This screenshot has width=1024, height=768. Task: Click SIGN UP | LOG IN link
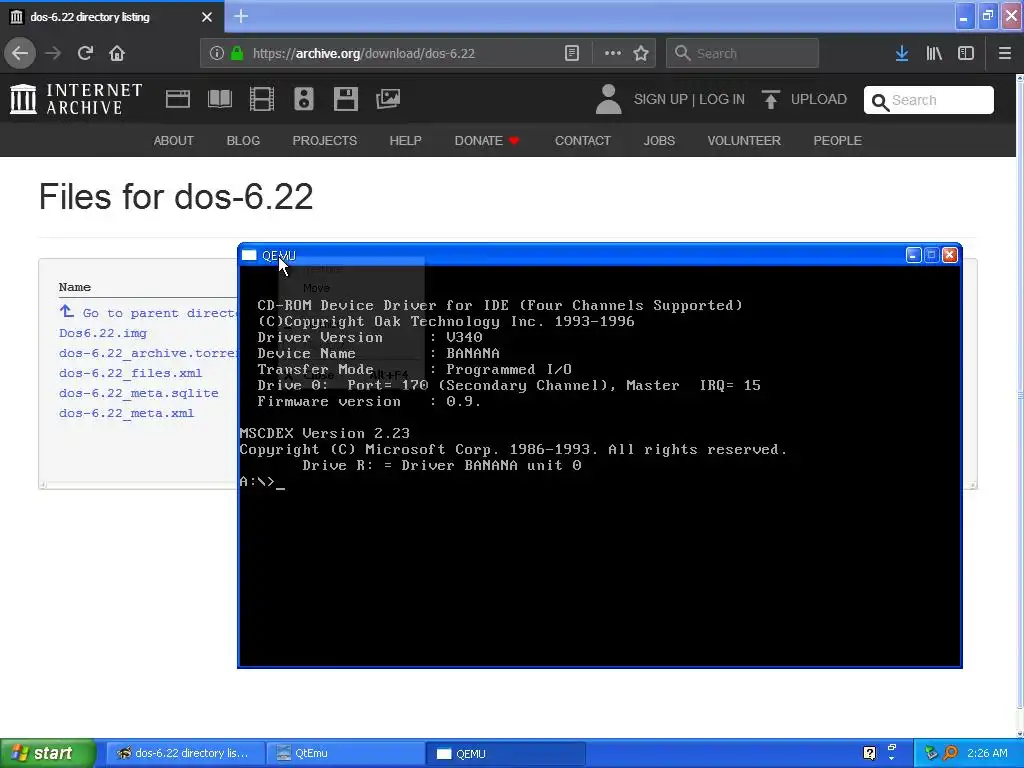(x=689, y=99)
